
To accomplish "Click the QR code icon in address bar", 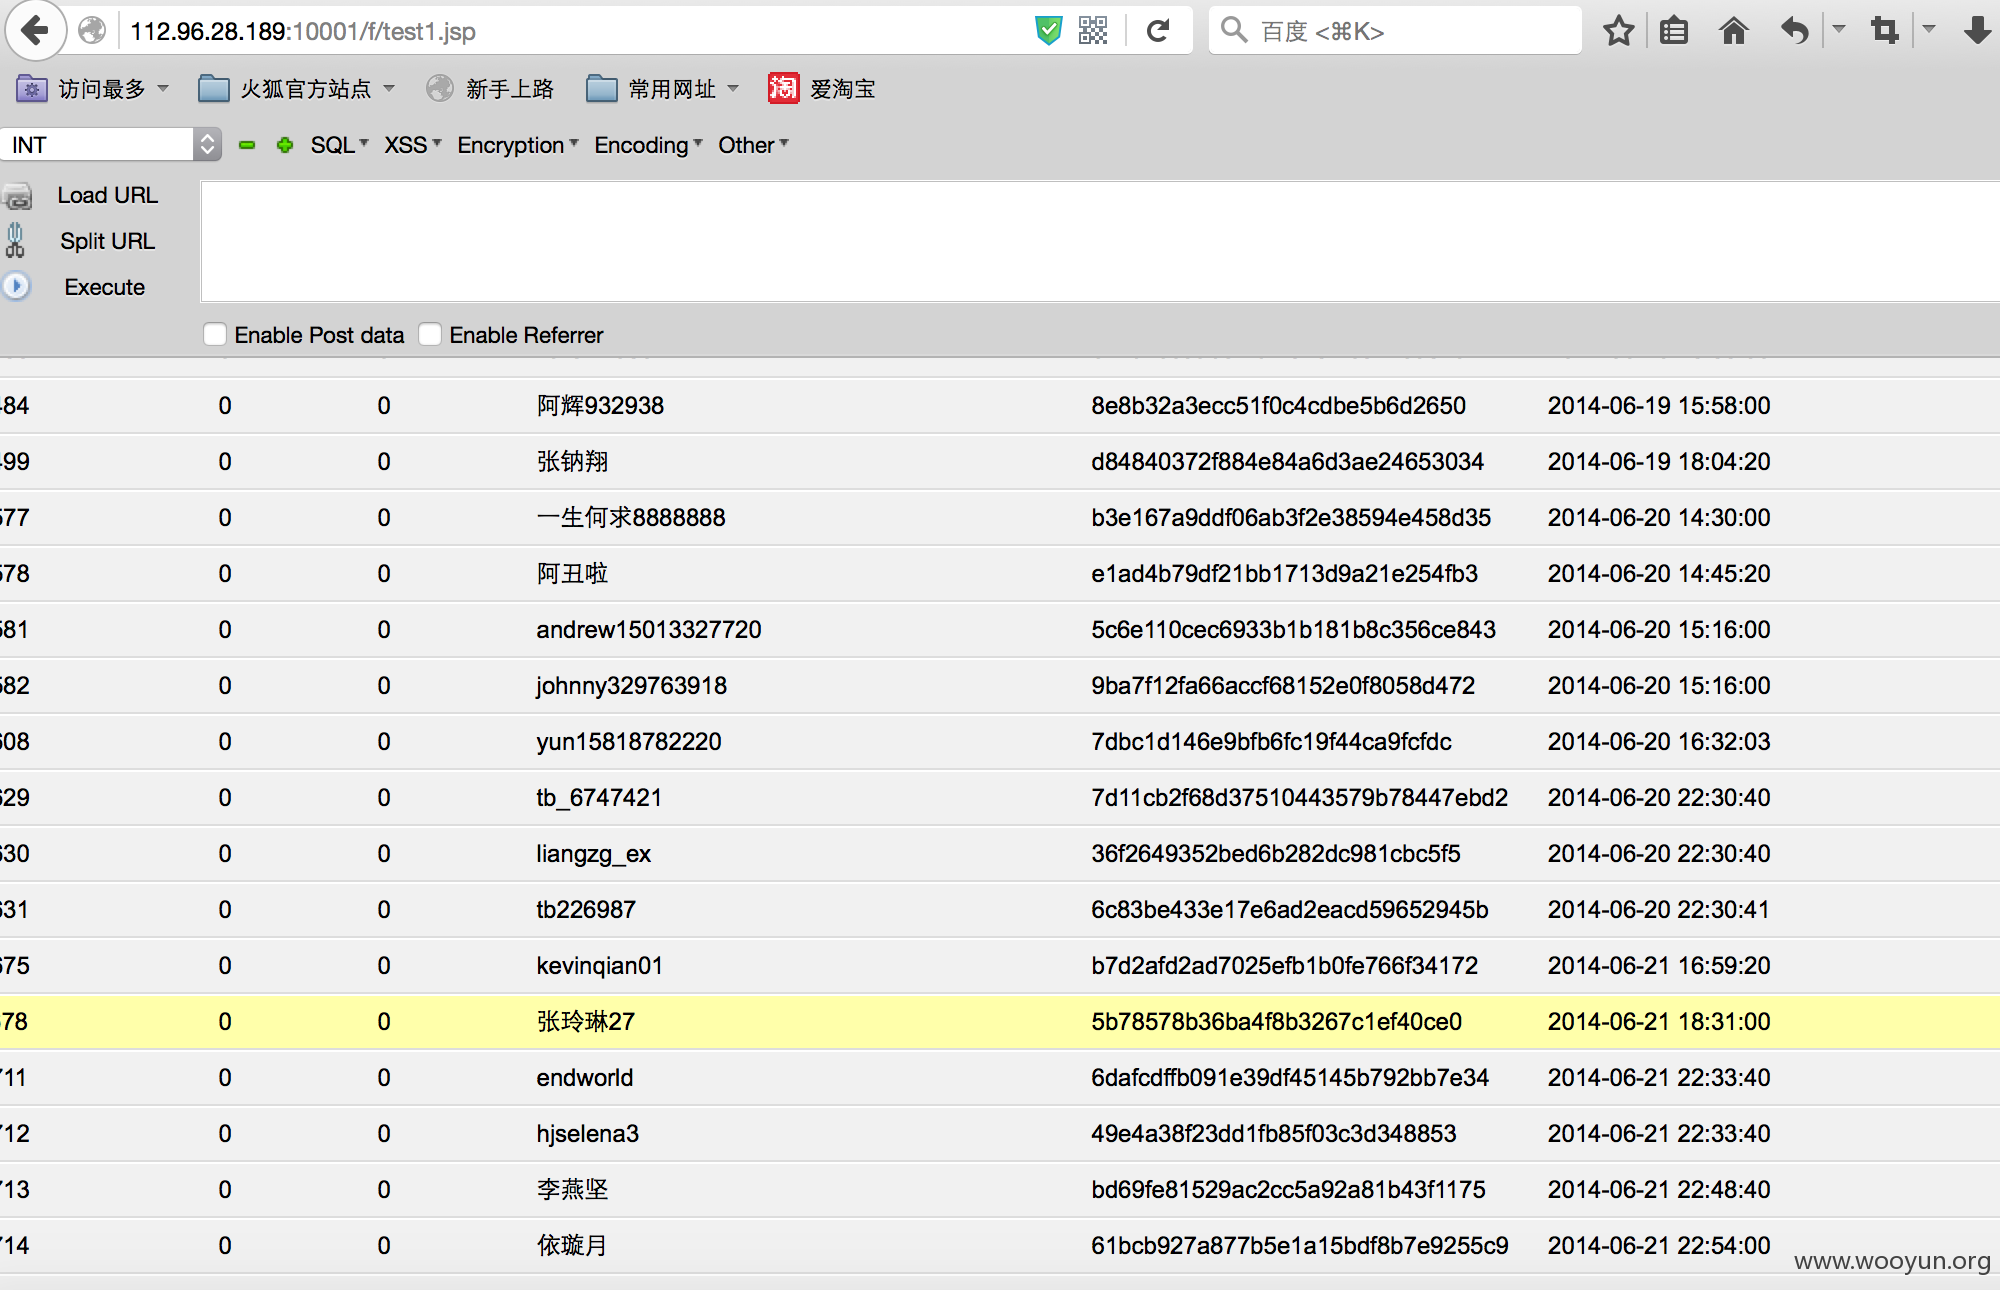I will (1093, 31).
